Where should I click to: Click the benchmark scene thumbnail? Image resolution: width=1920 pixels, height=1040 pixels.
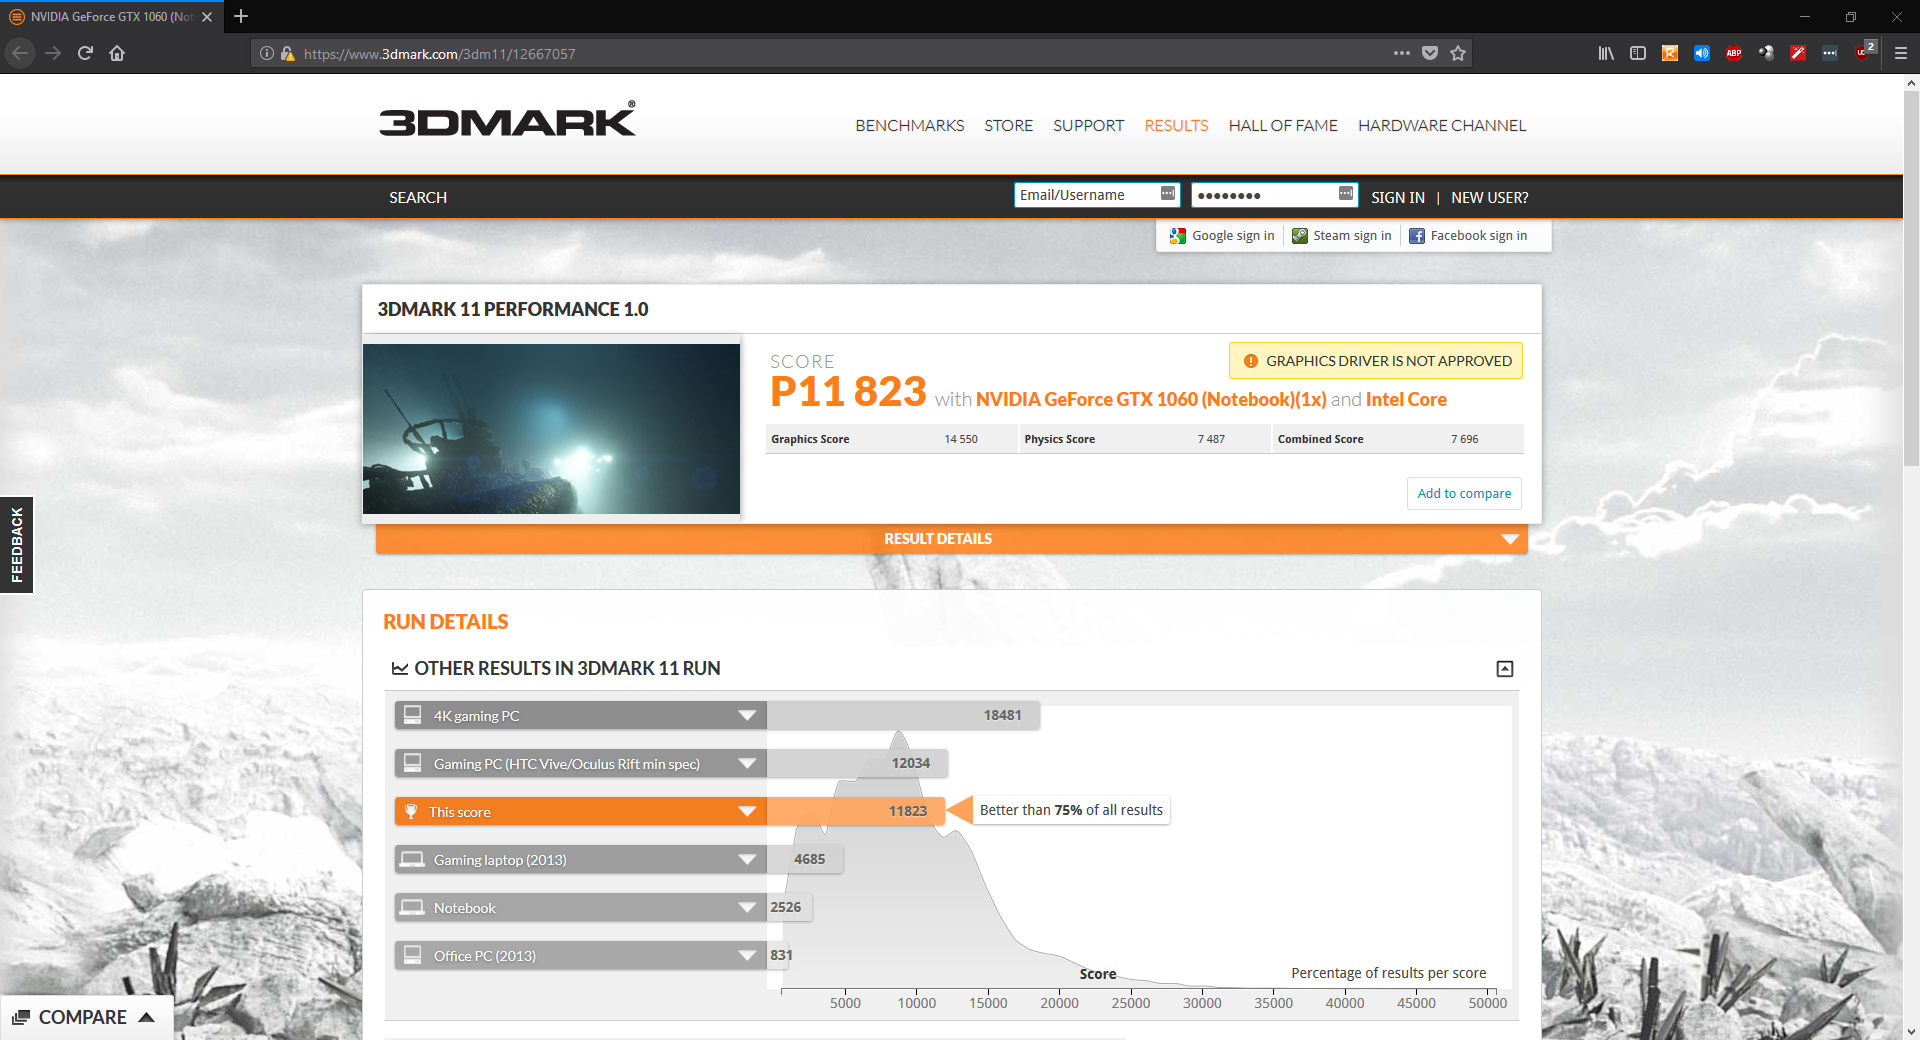click(551, 429)
